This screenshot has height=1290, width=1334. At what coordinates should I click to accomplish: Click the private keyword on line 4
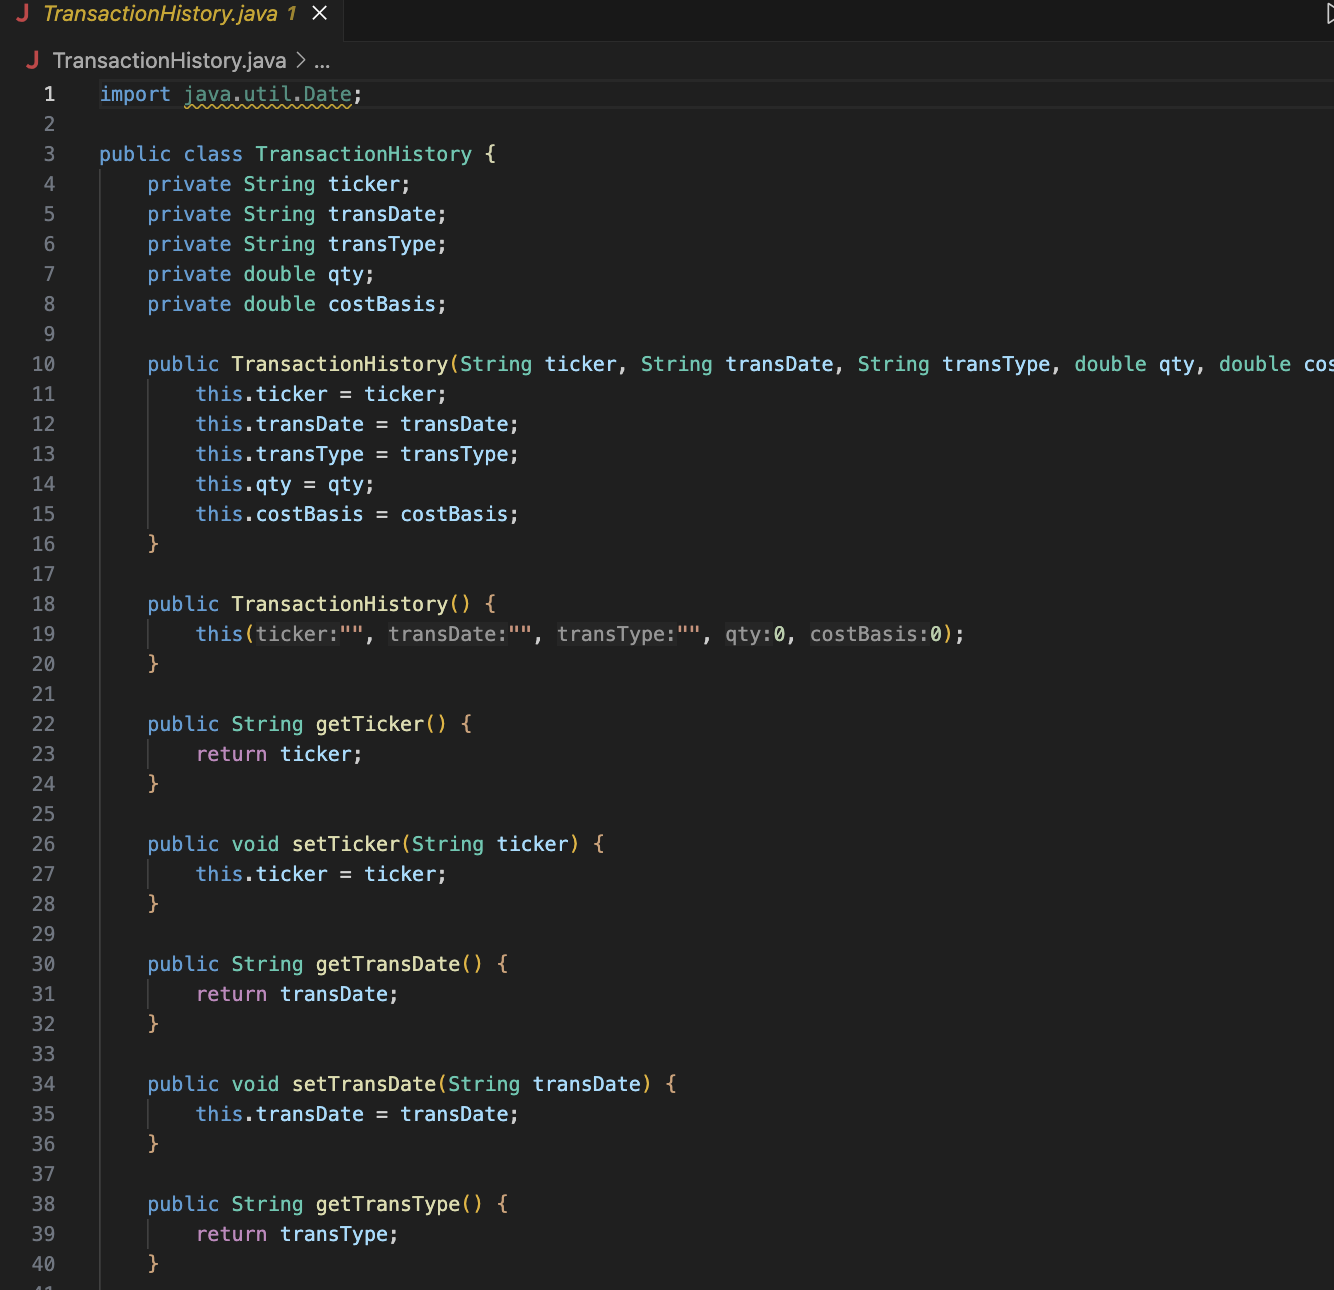[x=188, y=183]
